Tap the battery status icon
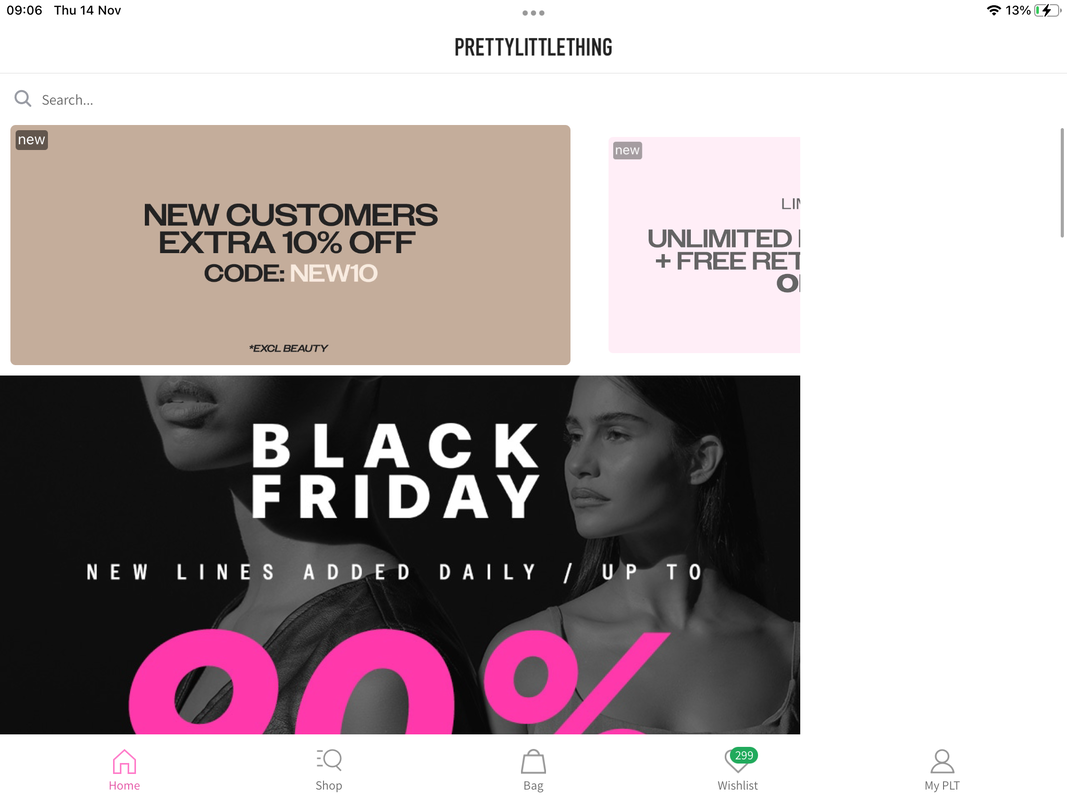 pyautogui.click(x=1047, y=10)
